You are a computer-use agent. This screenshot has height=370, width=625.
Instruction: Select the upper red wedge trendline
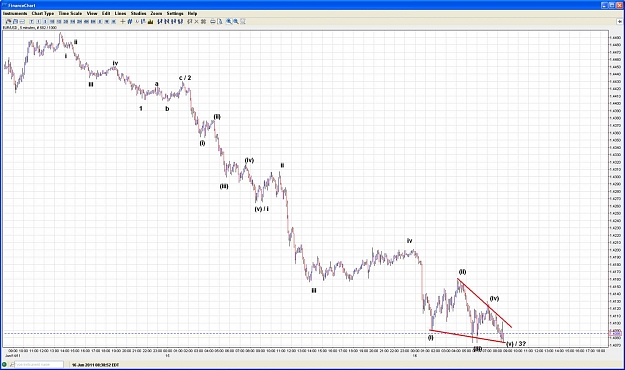coord(484,303)
